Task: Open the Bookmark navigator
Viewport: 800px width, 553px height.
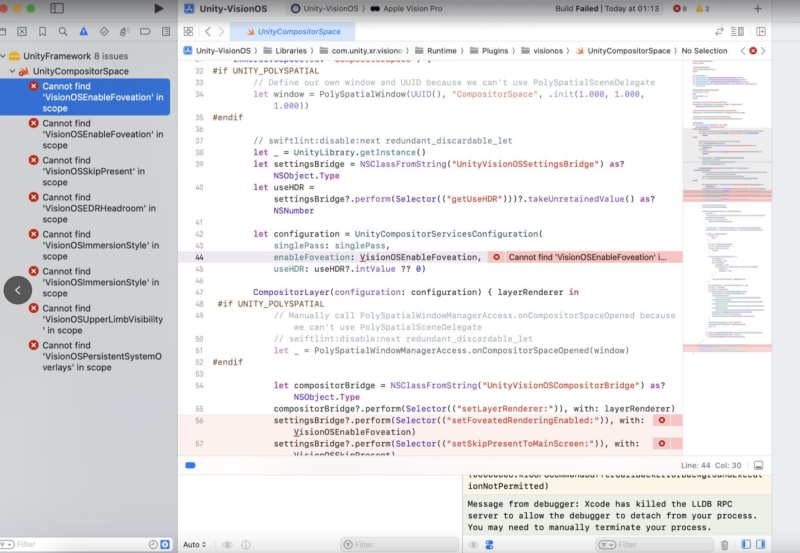Action: (43, 32)
